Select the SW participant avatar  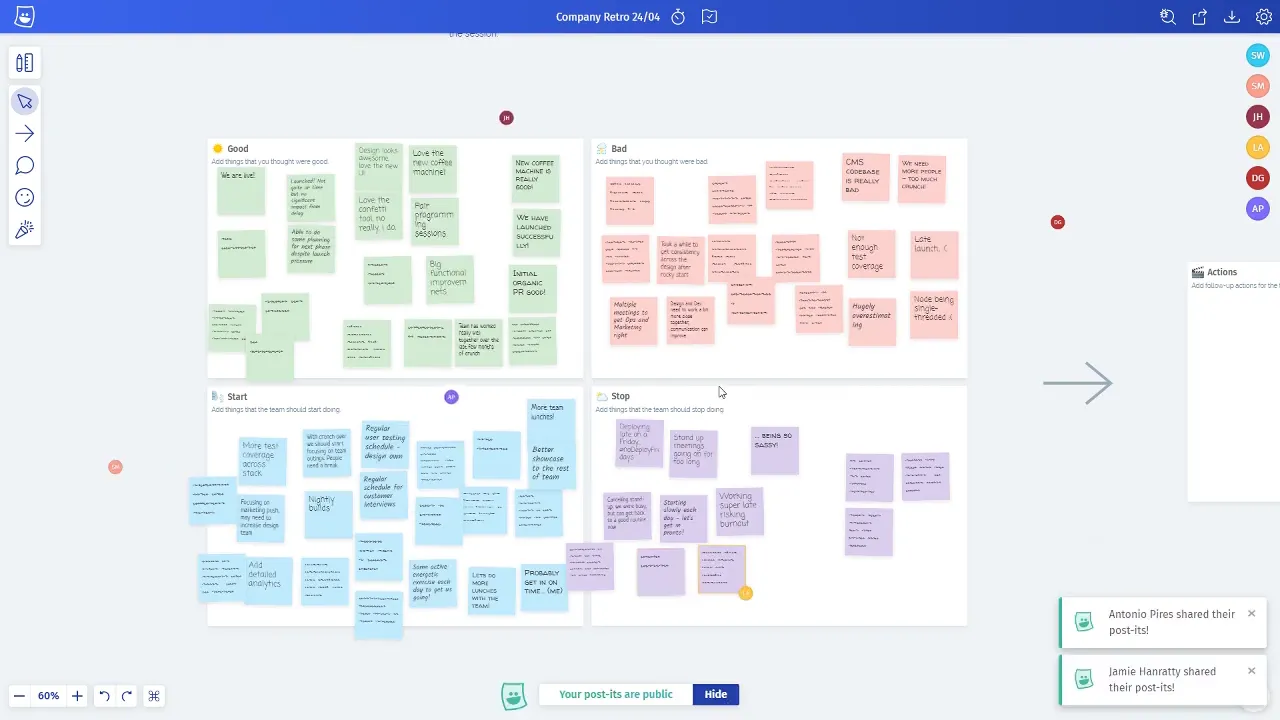pyautogui.click(x=1258, y=56)
